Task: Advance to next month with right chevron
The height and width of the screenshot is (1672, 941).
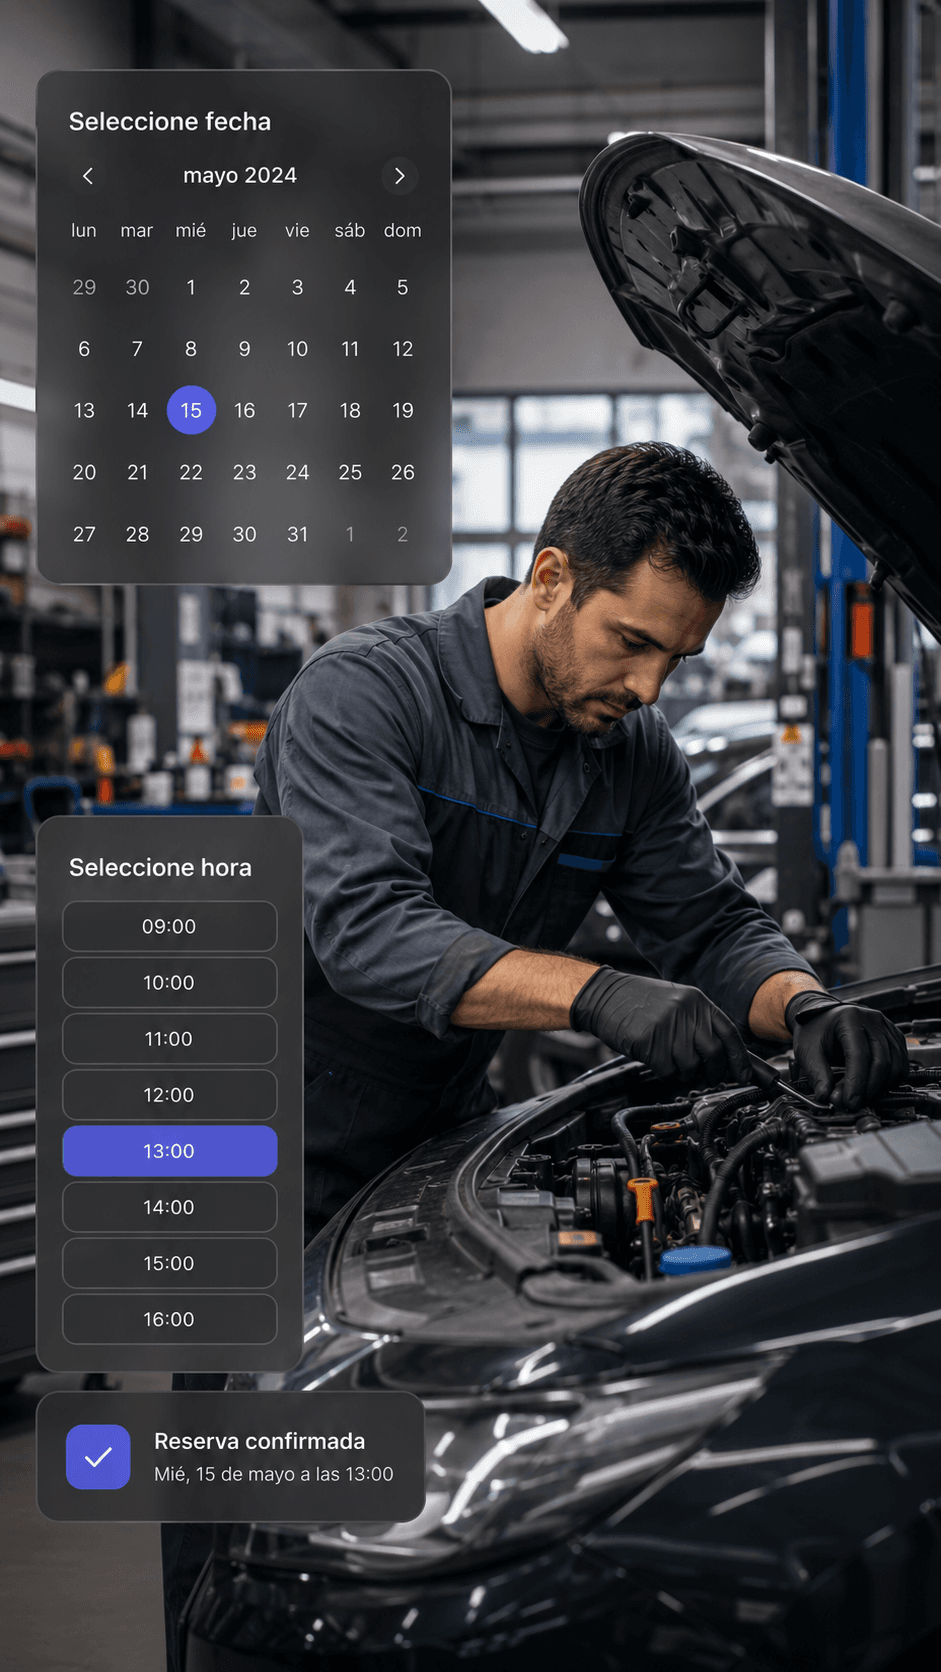Action: [x=399, y=176]
